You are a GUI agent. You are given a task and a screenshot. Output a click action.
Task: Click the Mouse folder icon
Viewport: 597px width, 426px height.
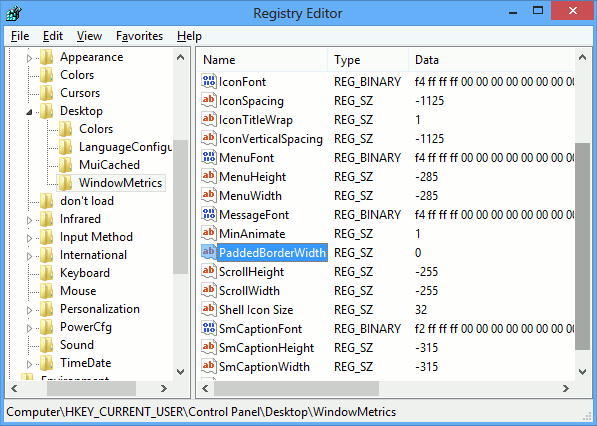[x=47, y=291]
